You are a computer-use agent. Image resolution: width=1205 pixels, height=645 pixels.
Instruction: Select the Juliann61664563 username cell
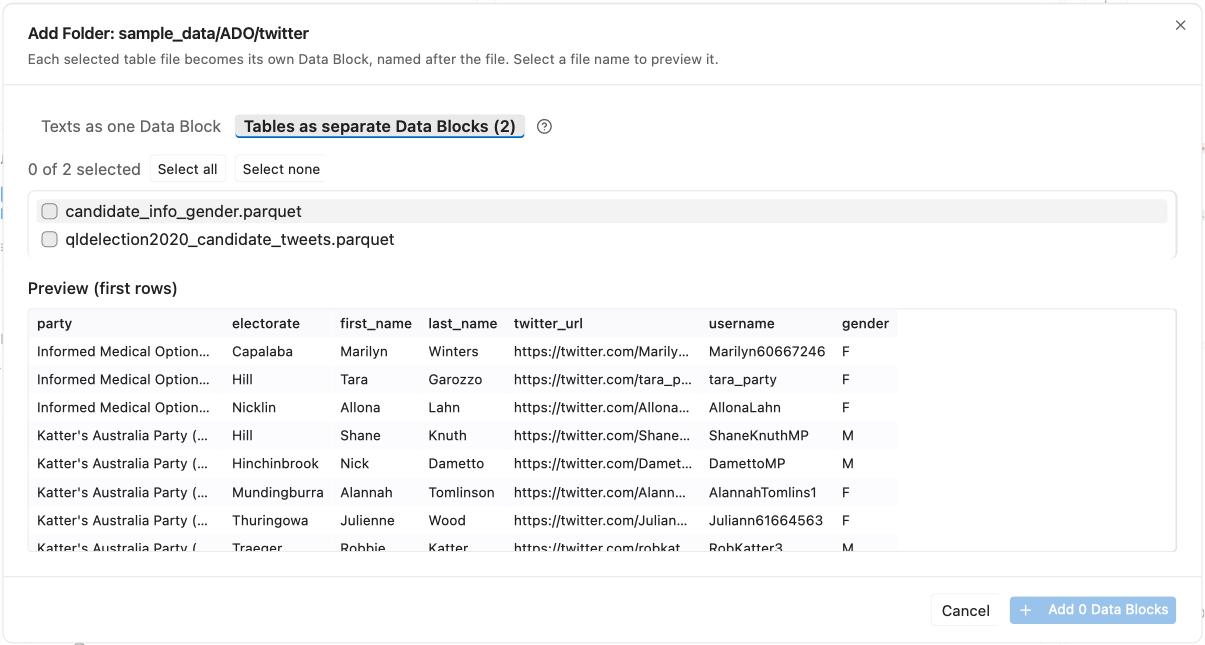(767, 521)
